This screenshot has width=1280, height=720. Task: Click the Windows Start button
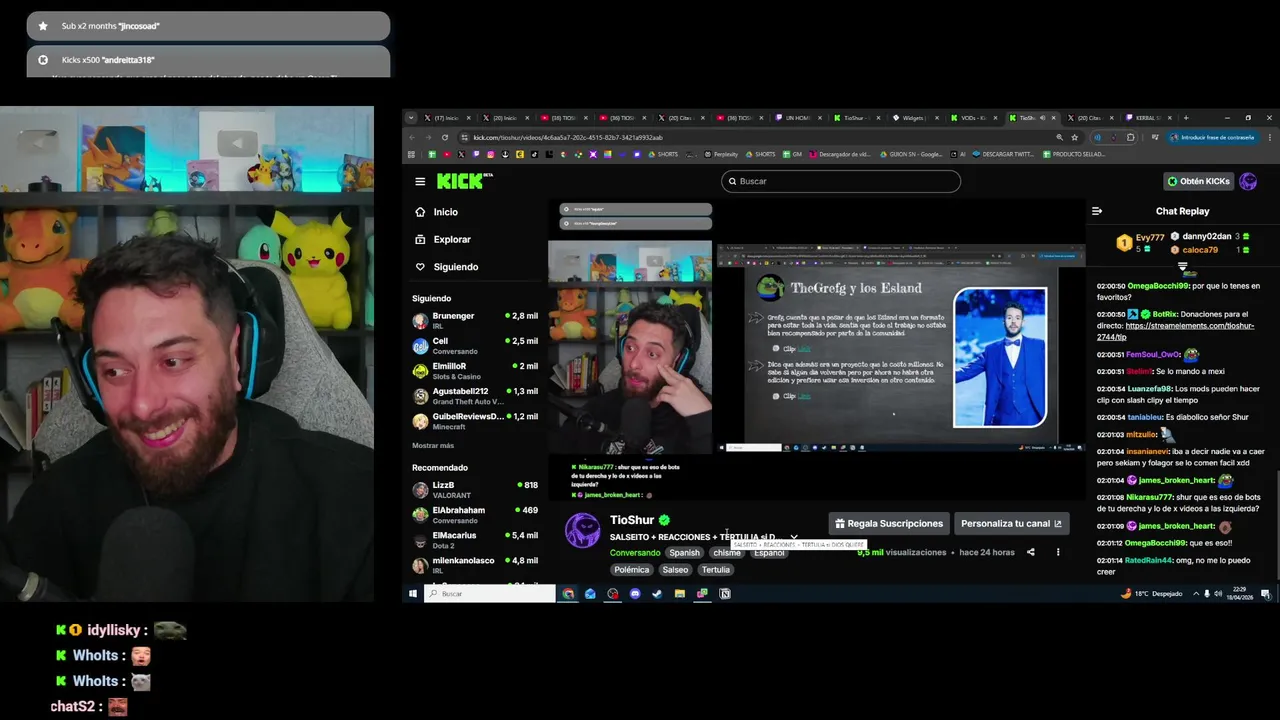coord(412,594)
